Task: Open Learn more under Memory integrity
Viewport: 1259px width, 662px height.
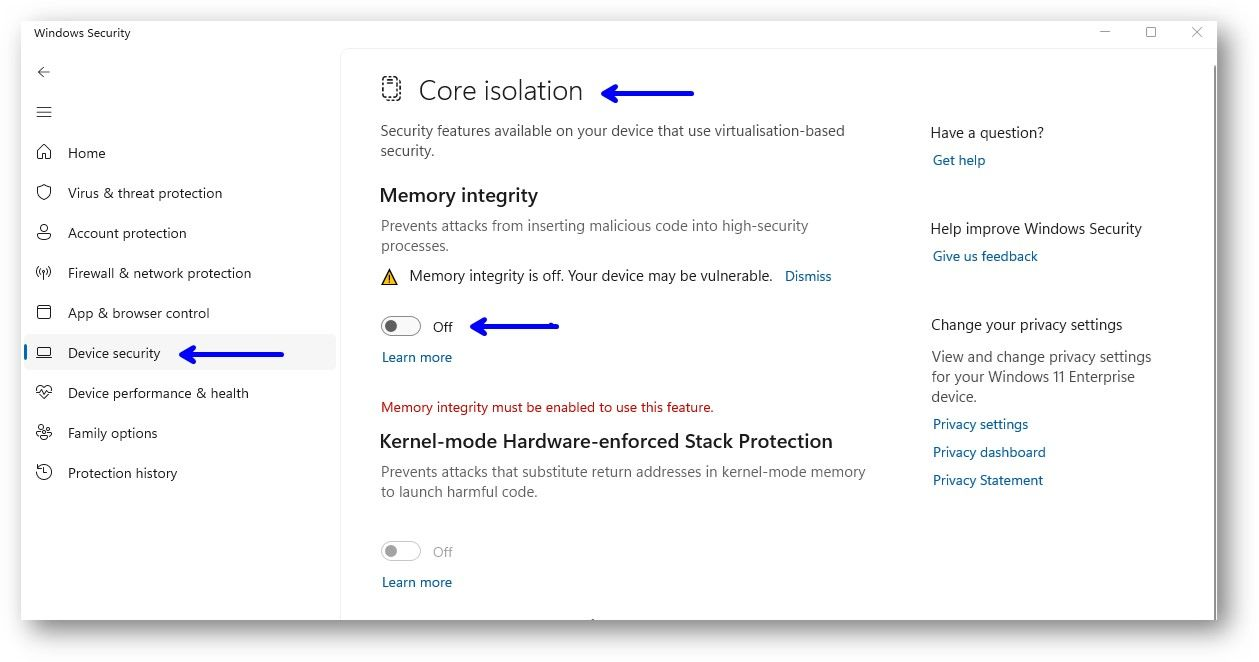Action: pos(416,357)
